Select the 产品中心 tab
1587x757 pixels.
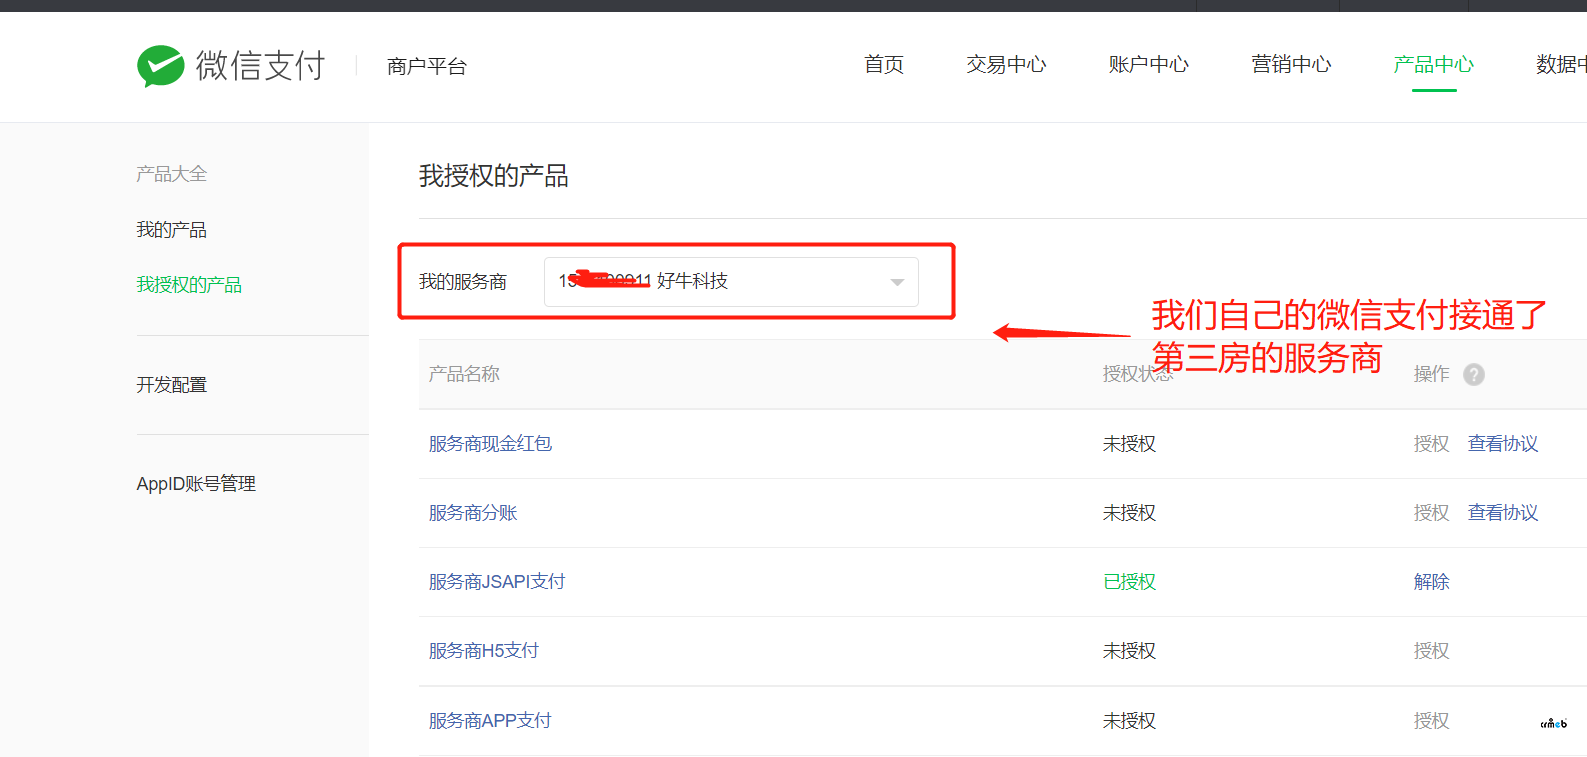coord(1433,65)
